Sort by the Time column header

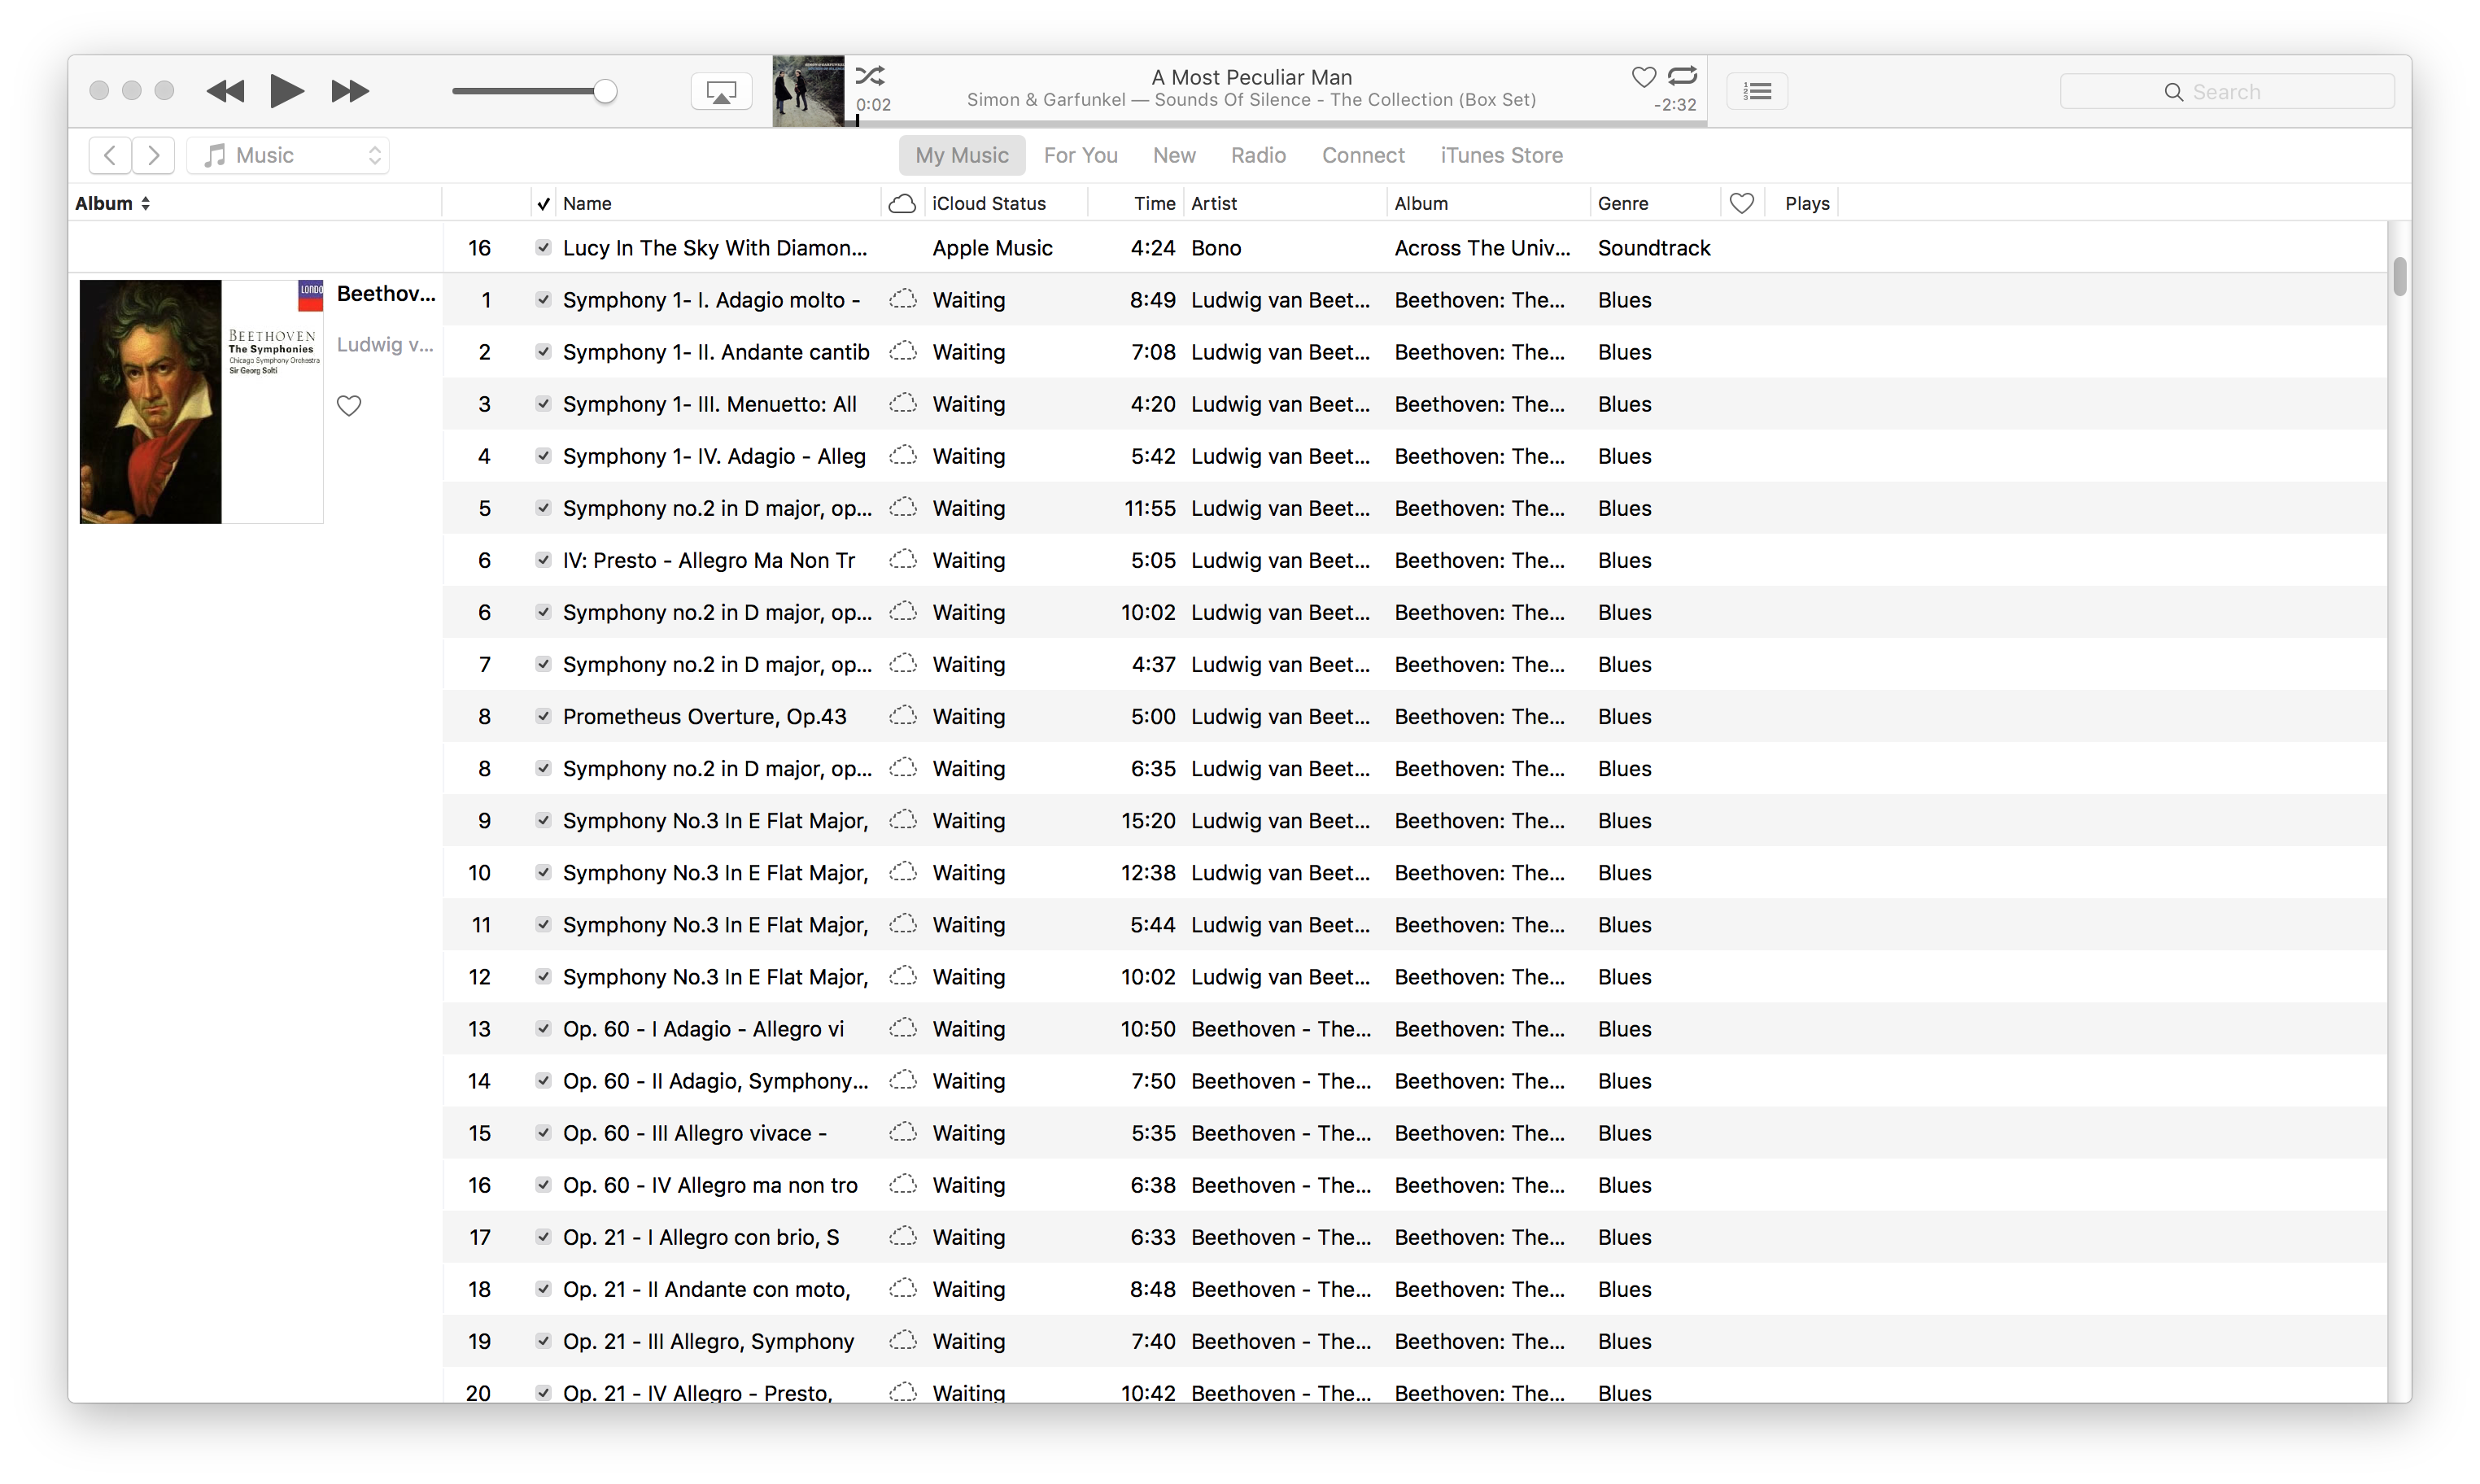[x=1136, y=203]
